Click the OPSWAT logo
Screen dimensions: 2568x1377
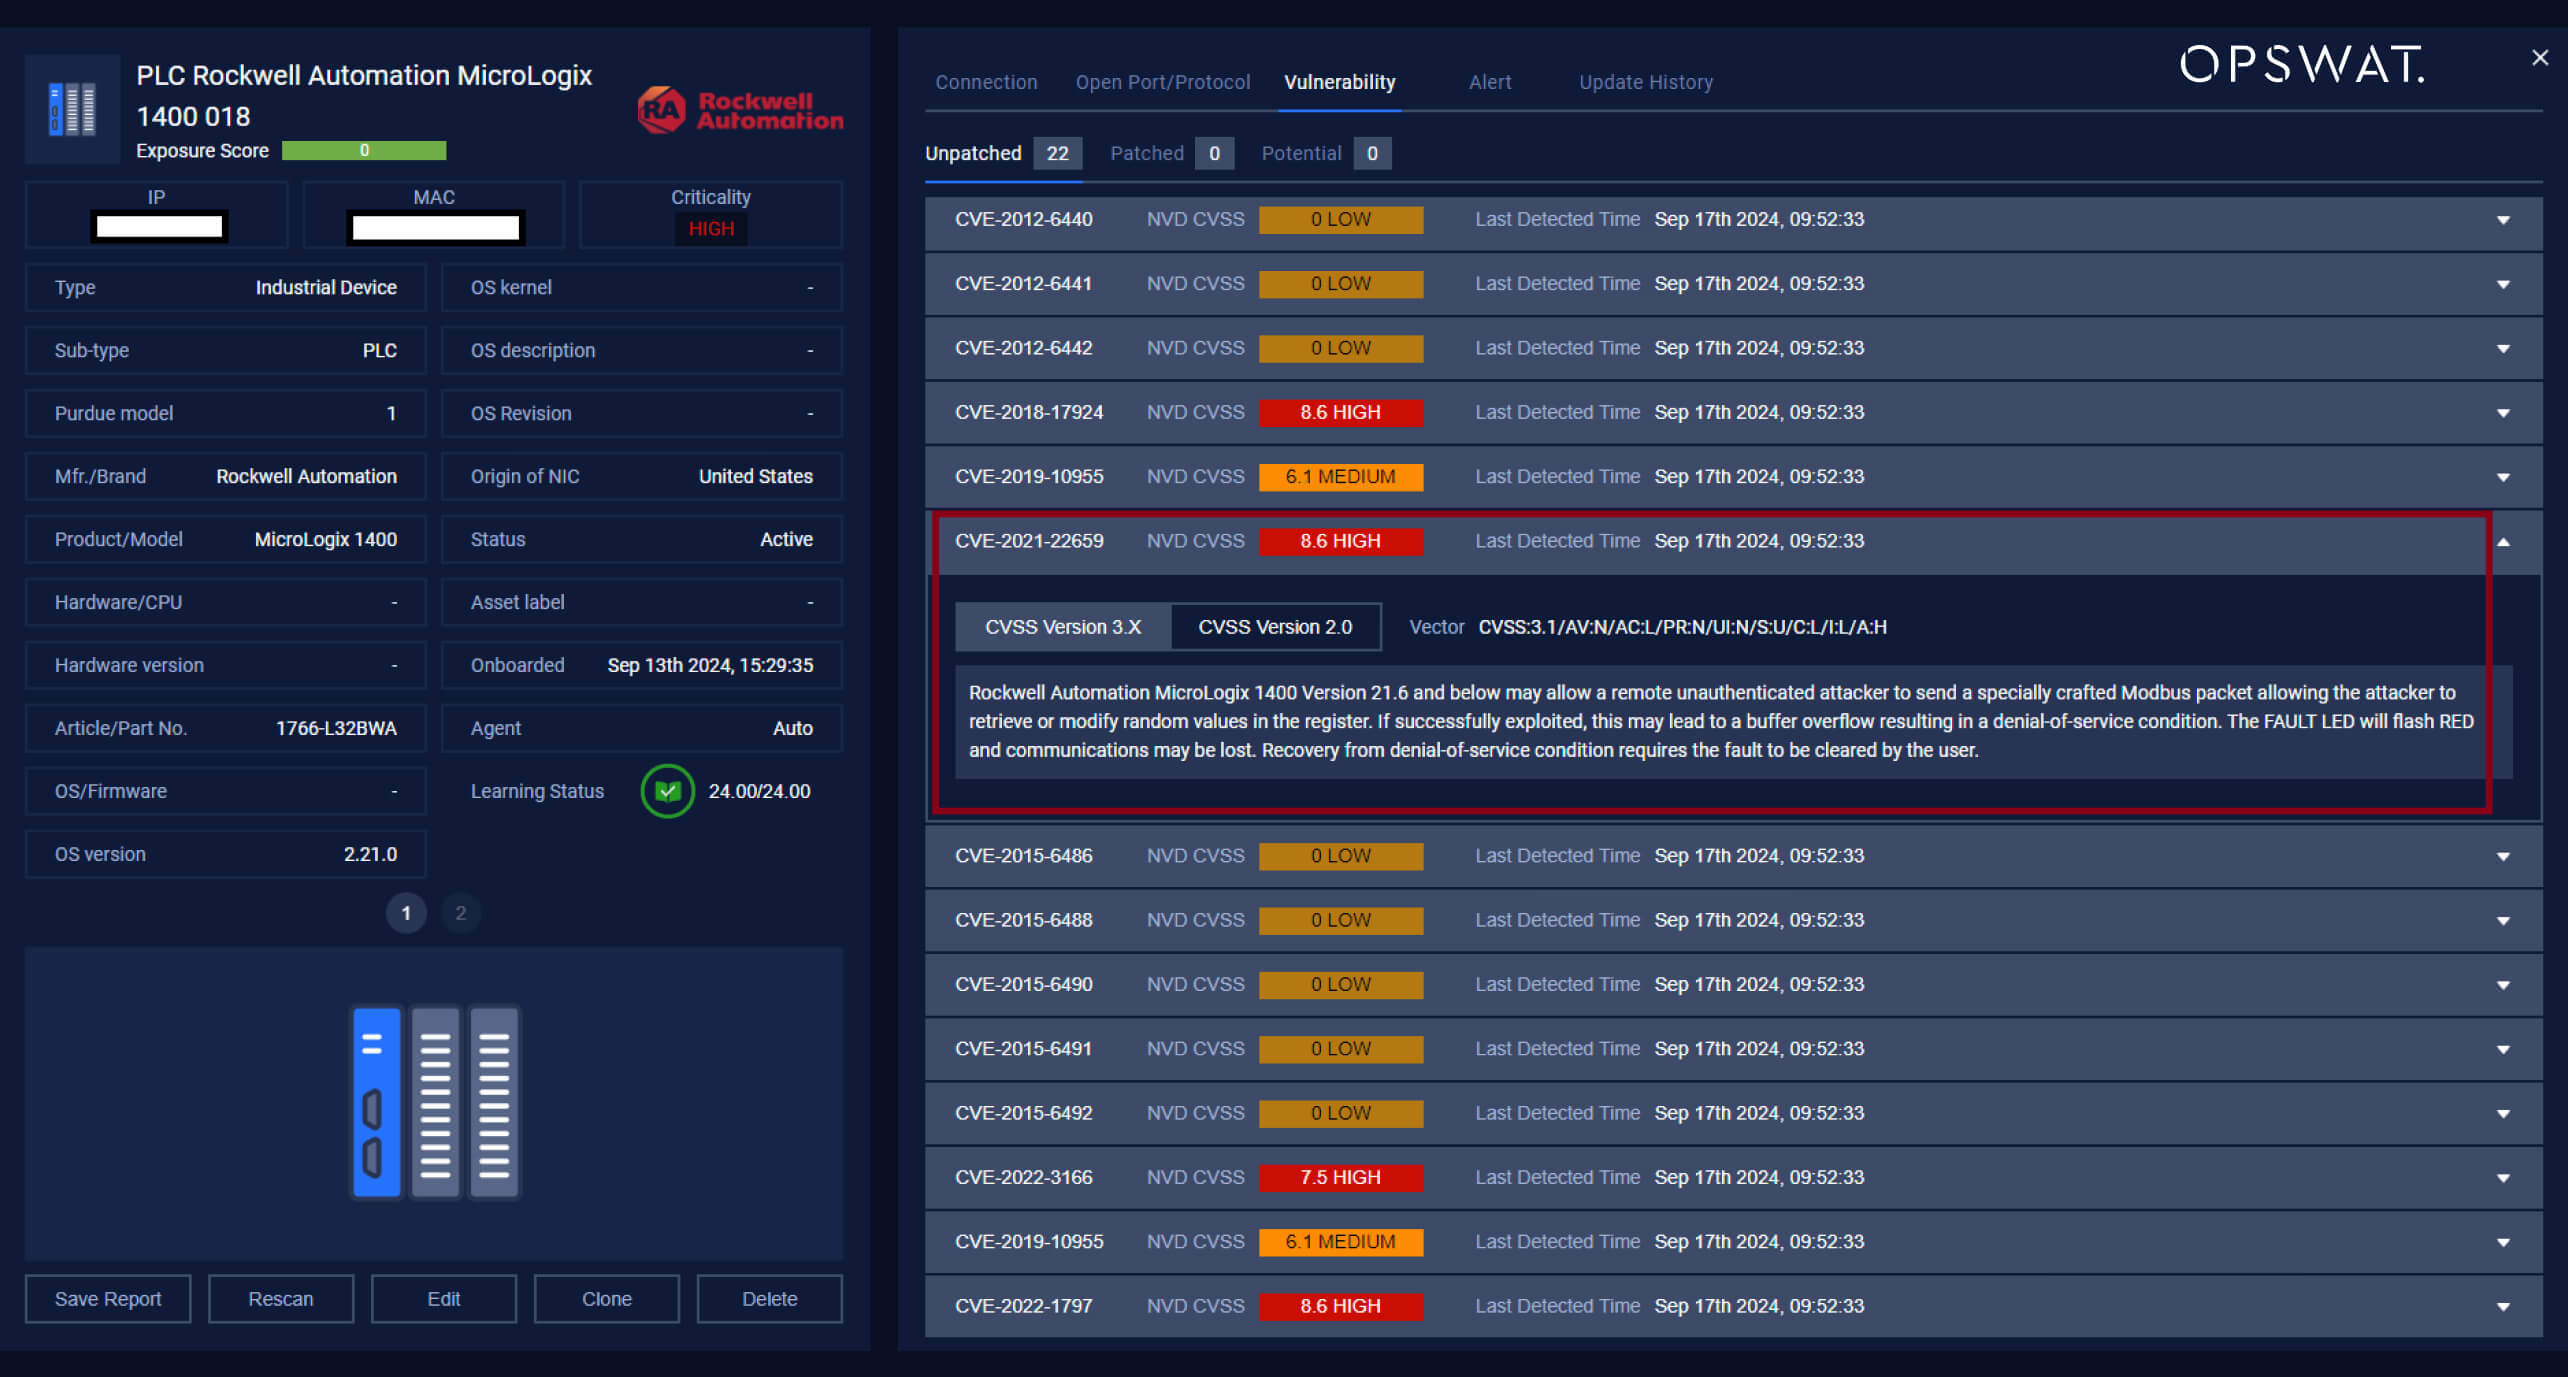2301,65
